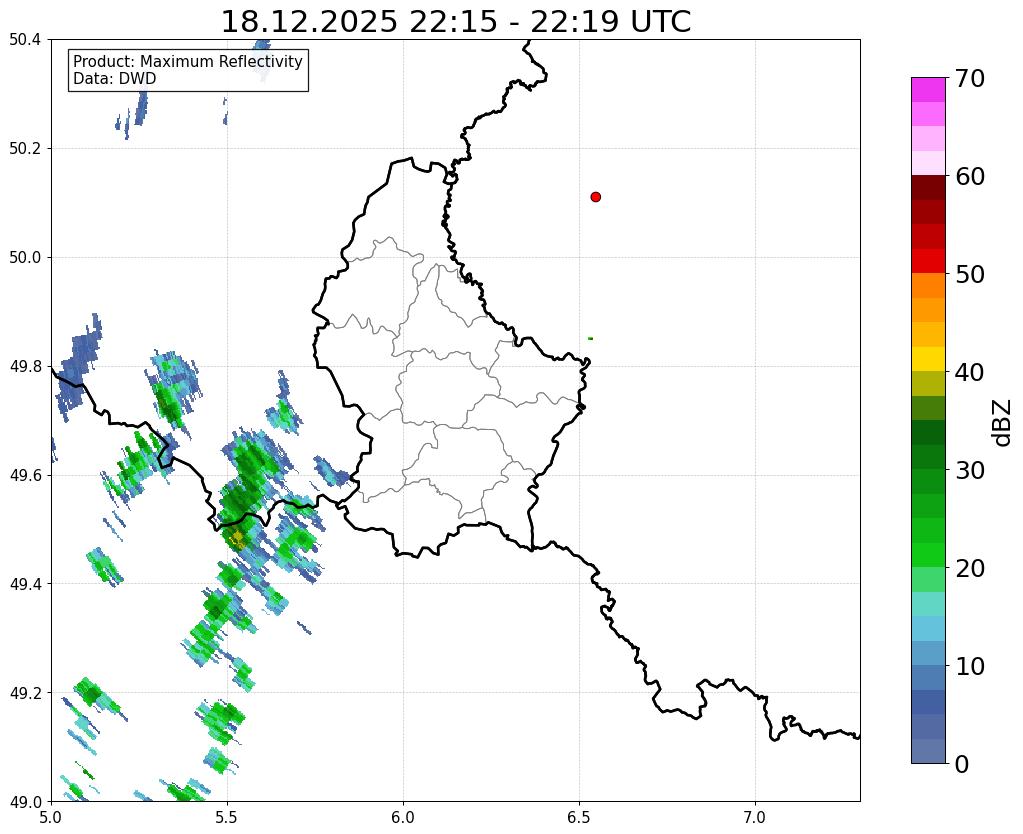Click the longitude tick label 6.5
1023x834 pixels.
click(x=579, y=817)
